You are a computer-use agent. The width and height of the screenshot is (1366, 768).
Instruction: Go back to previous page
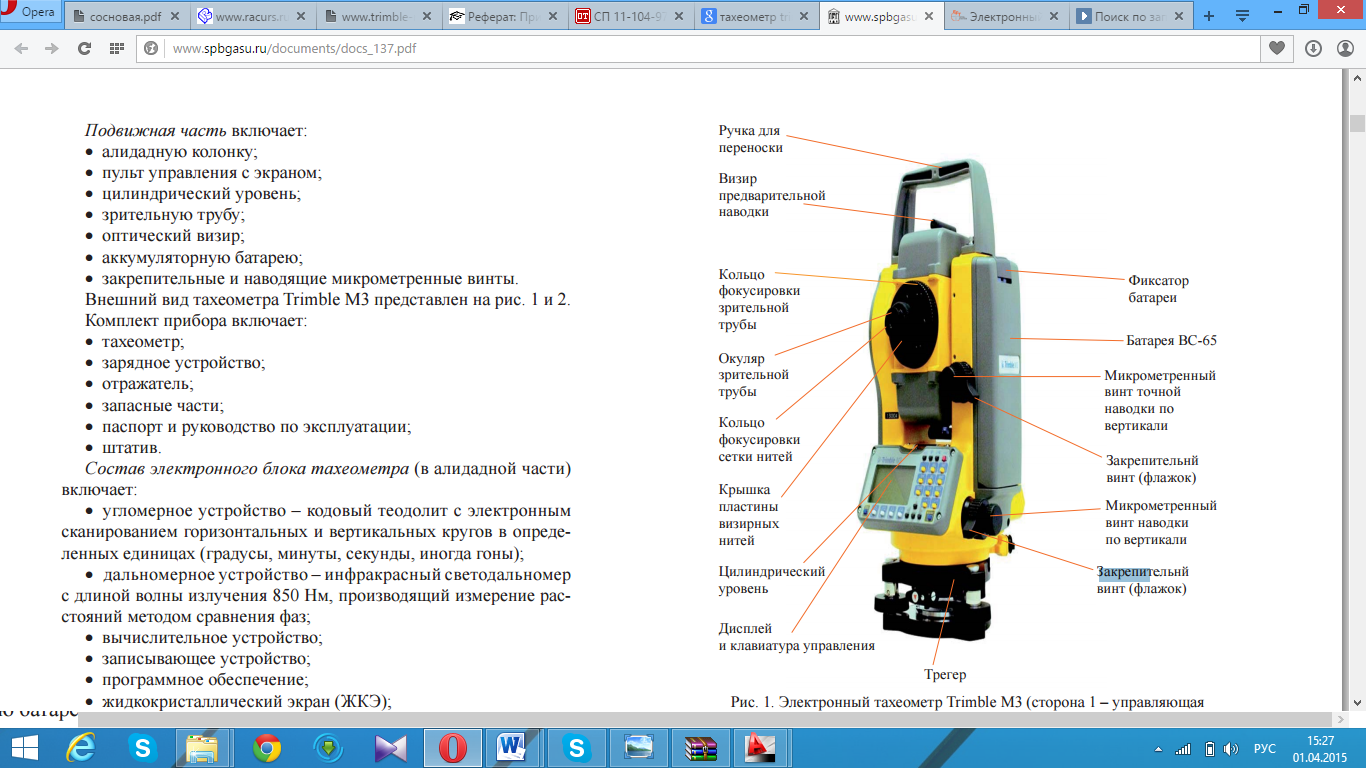[22, 48]
